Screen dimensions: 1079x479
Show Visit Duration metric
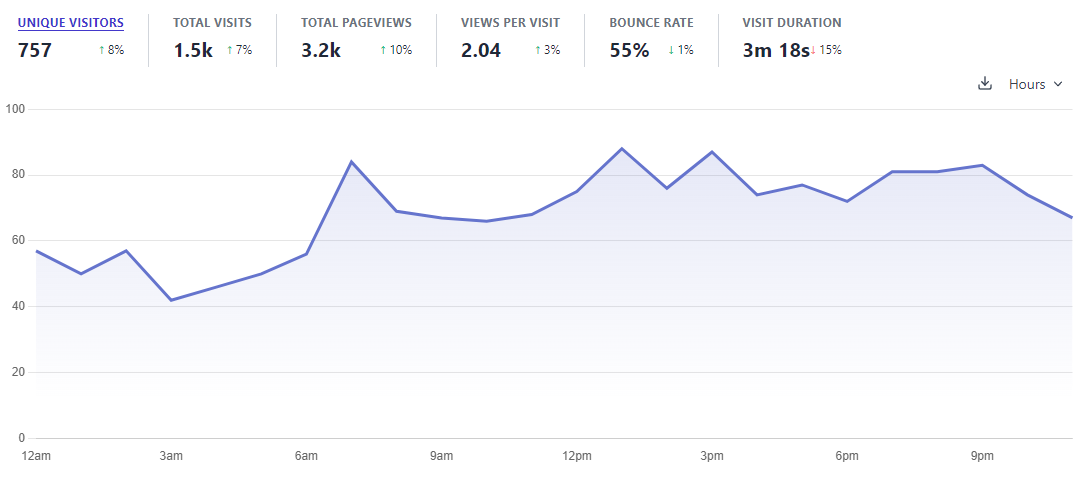click(792, 23)
